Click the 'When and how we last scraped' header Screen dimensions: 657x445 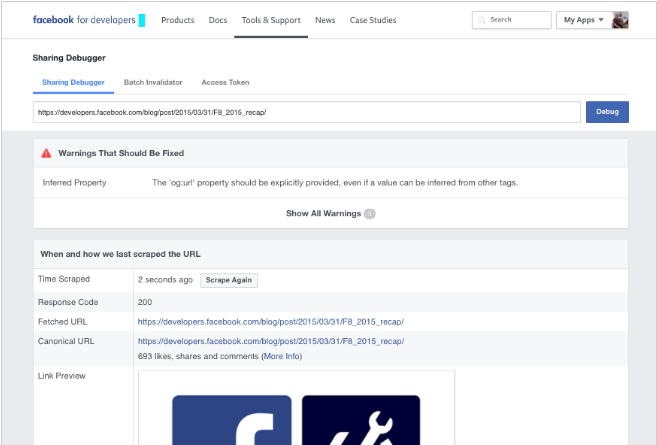pyautogui.click(x=120, y=254)
